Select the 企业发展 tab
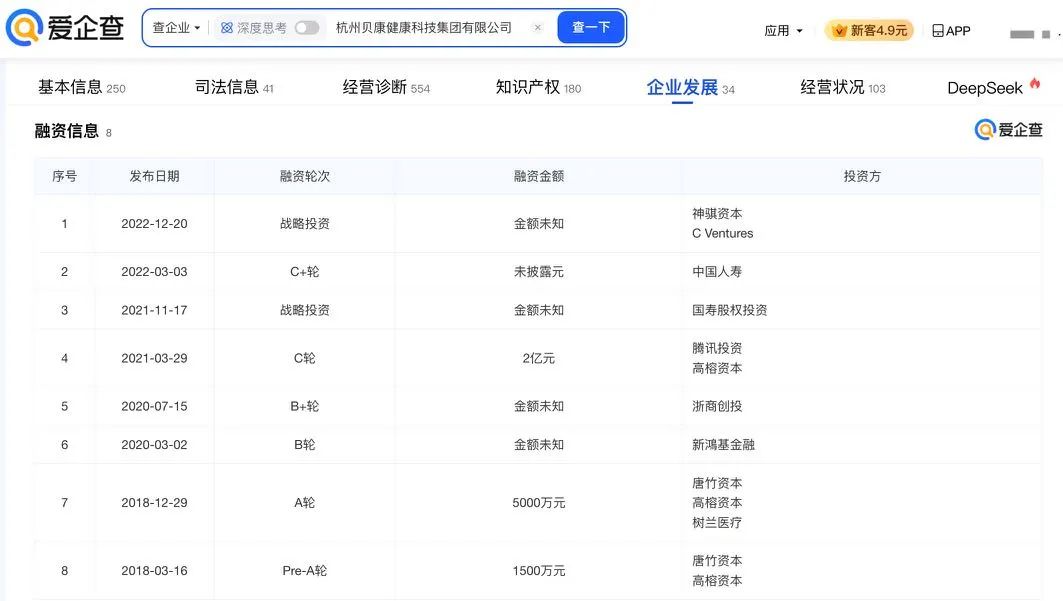This screenshot has height=601, width=1063. tap(690, 87)
